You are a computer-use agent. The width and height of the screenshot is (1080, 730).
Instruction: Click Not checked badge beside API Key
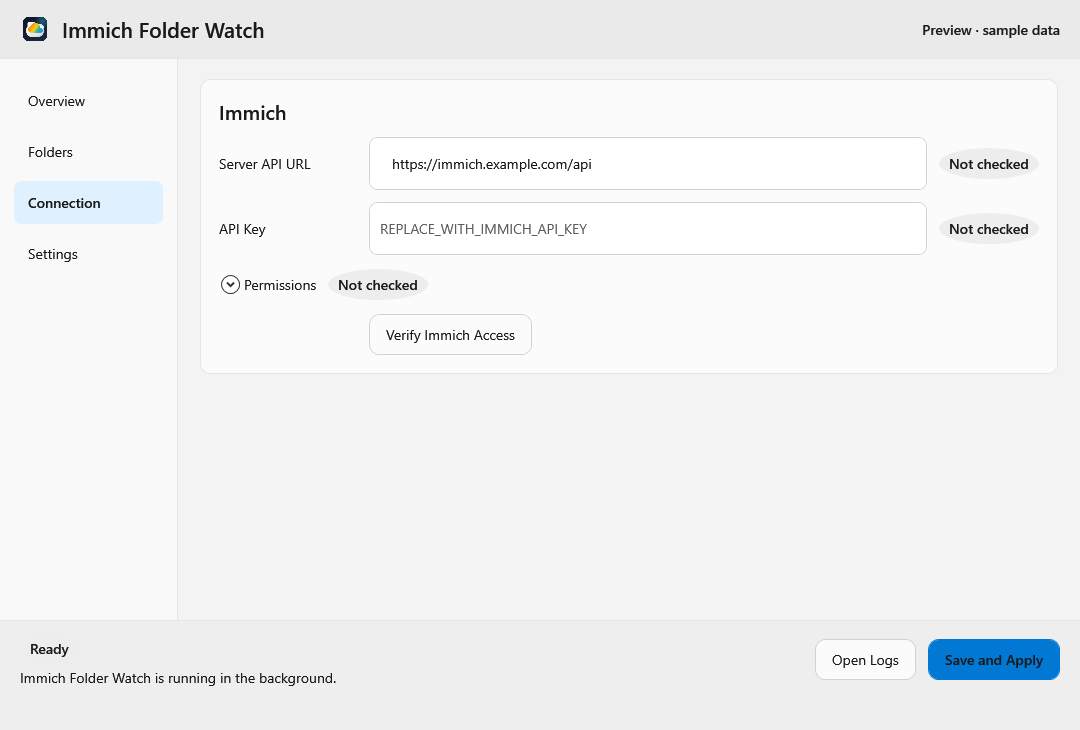pyautogui.click(x=988, y=229)
